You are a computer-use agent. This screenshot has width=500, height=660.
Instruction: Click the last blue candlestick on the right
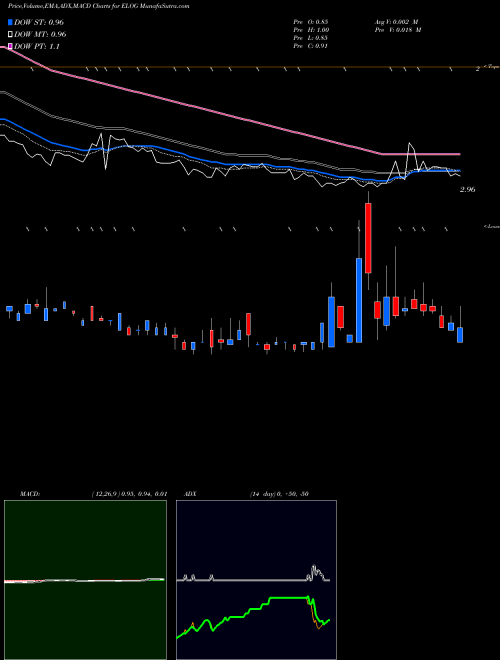pos(460,335)
